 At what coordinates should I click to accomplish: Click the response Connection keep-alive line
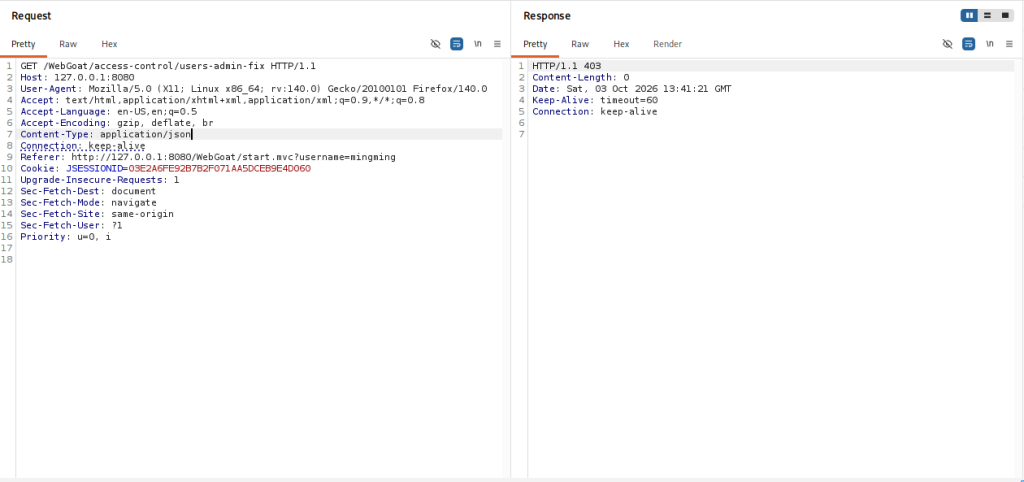(595, 112)
